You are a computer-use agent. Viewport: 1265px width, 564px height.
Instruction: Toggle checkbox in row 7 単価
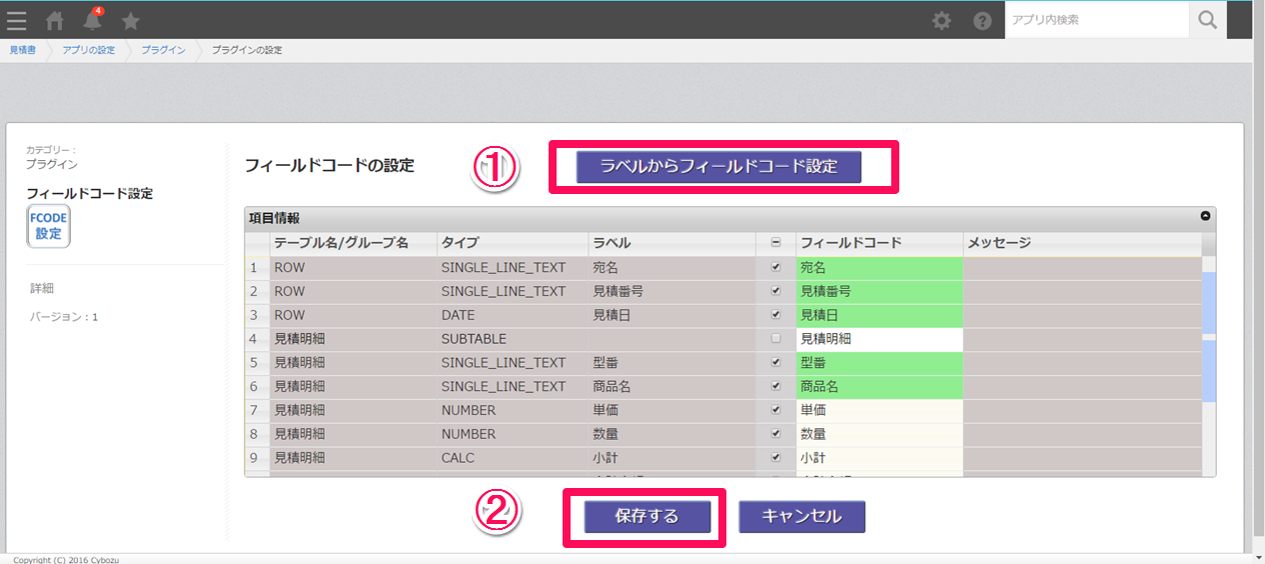776,410
